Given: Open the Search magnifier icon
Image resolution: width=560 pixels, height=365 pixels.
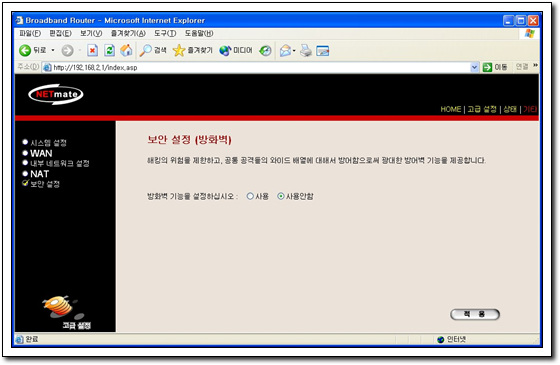Looking at the screenshot, I should click(146, 50).
